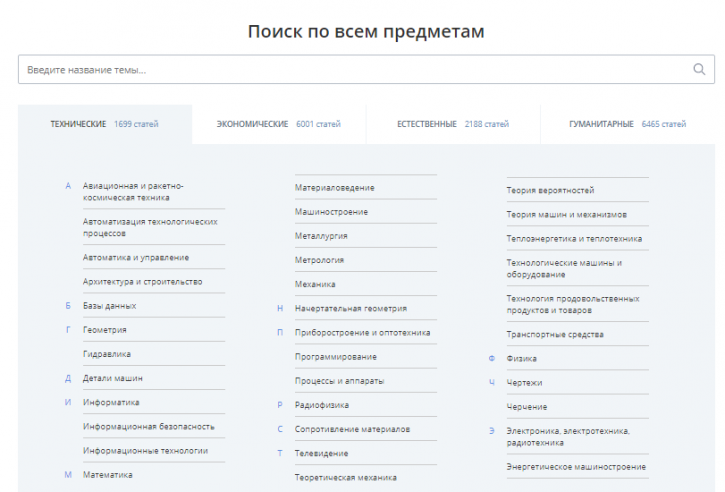Open Сопротивление материалов
This screenshot has height=492, width=725.
[352, 429]
